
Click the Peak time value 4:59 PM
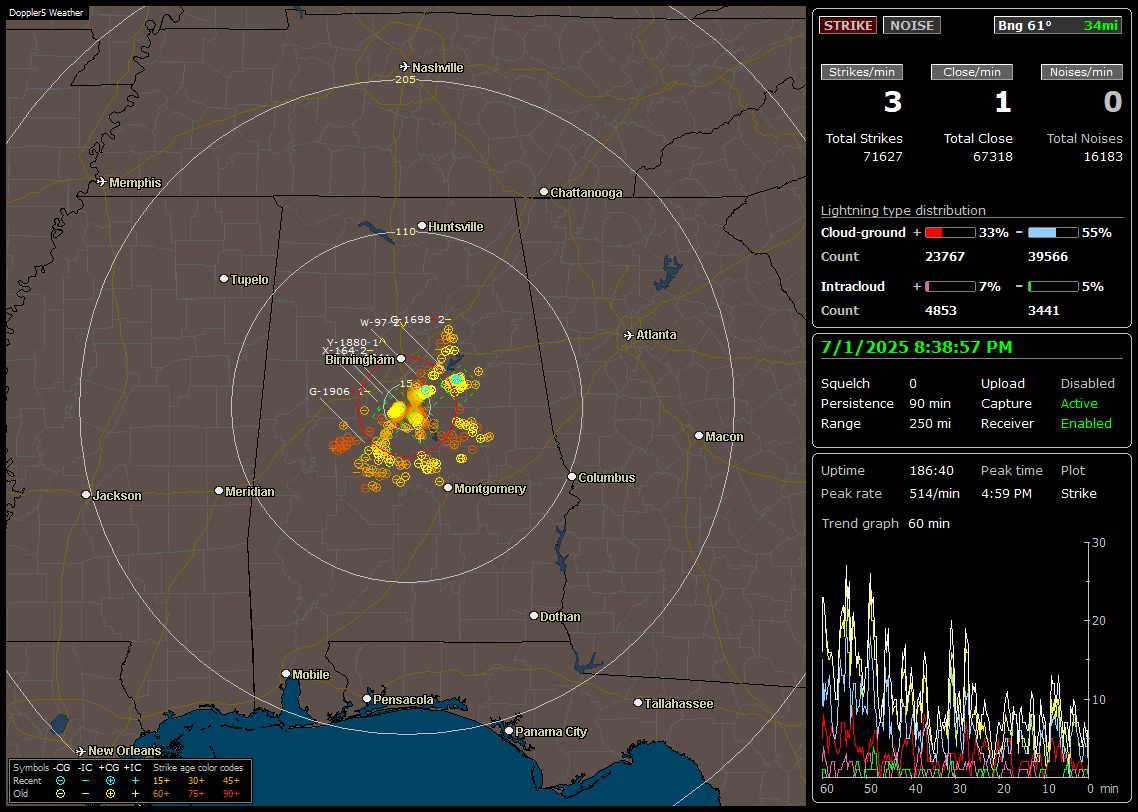coord(1006,493)
